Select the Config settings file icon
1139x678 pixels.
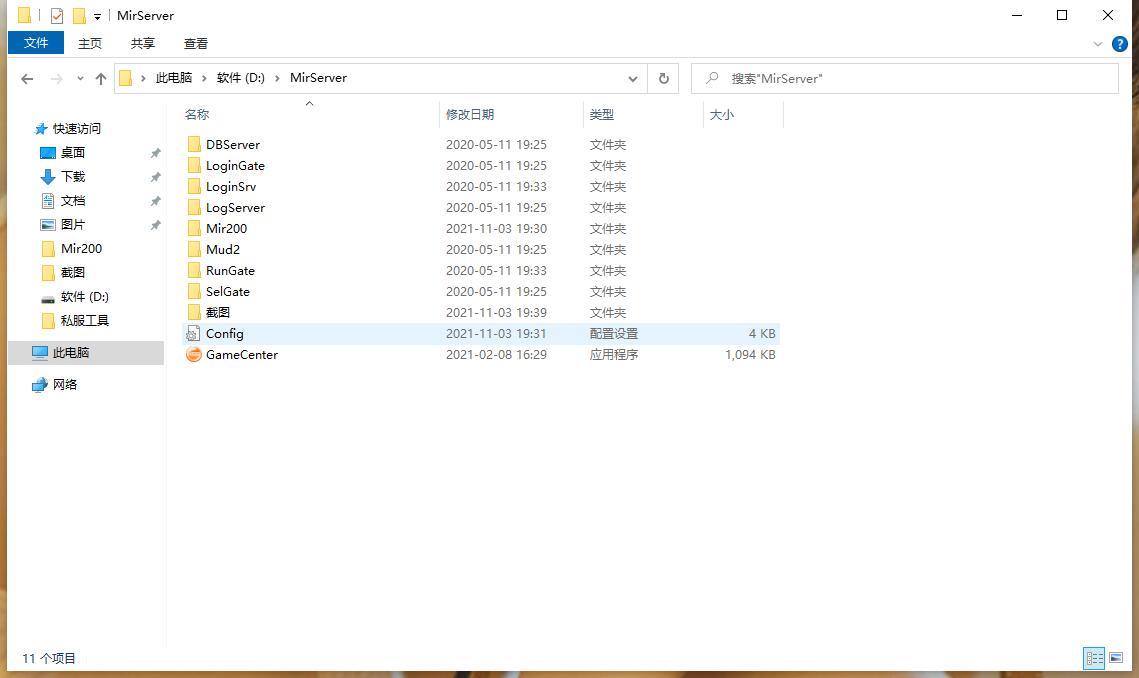pos(194,334)
